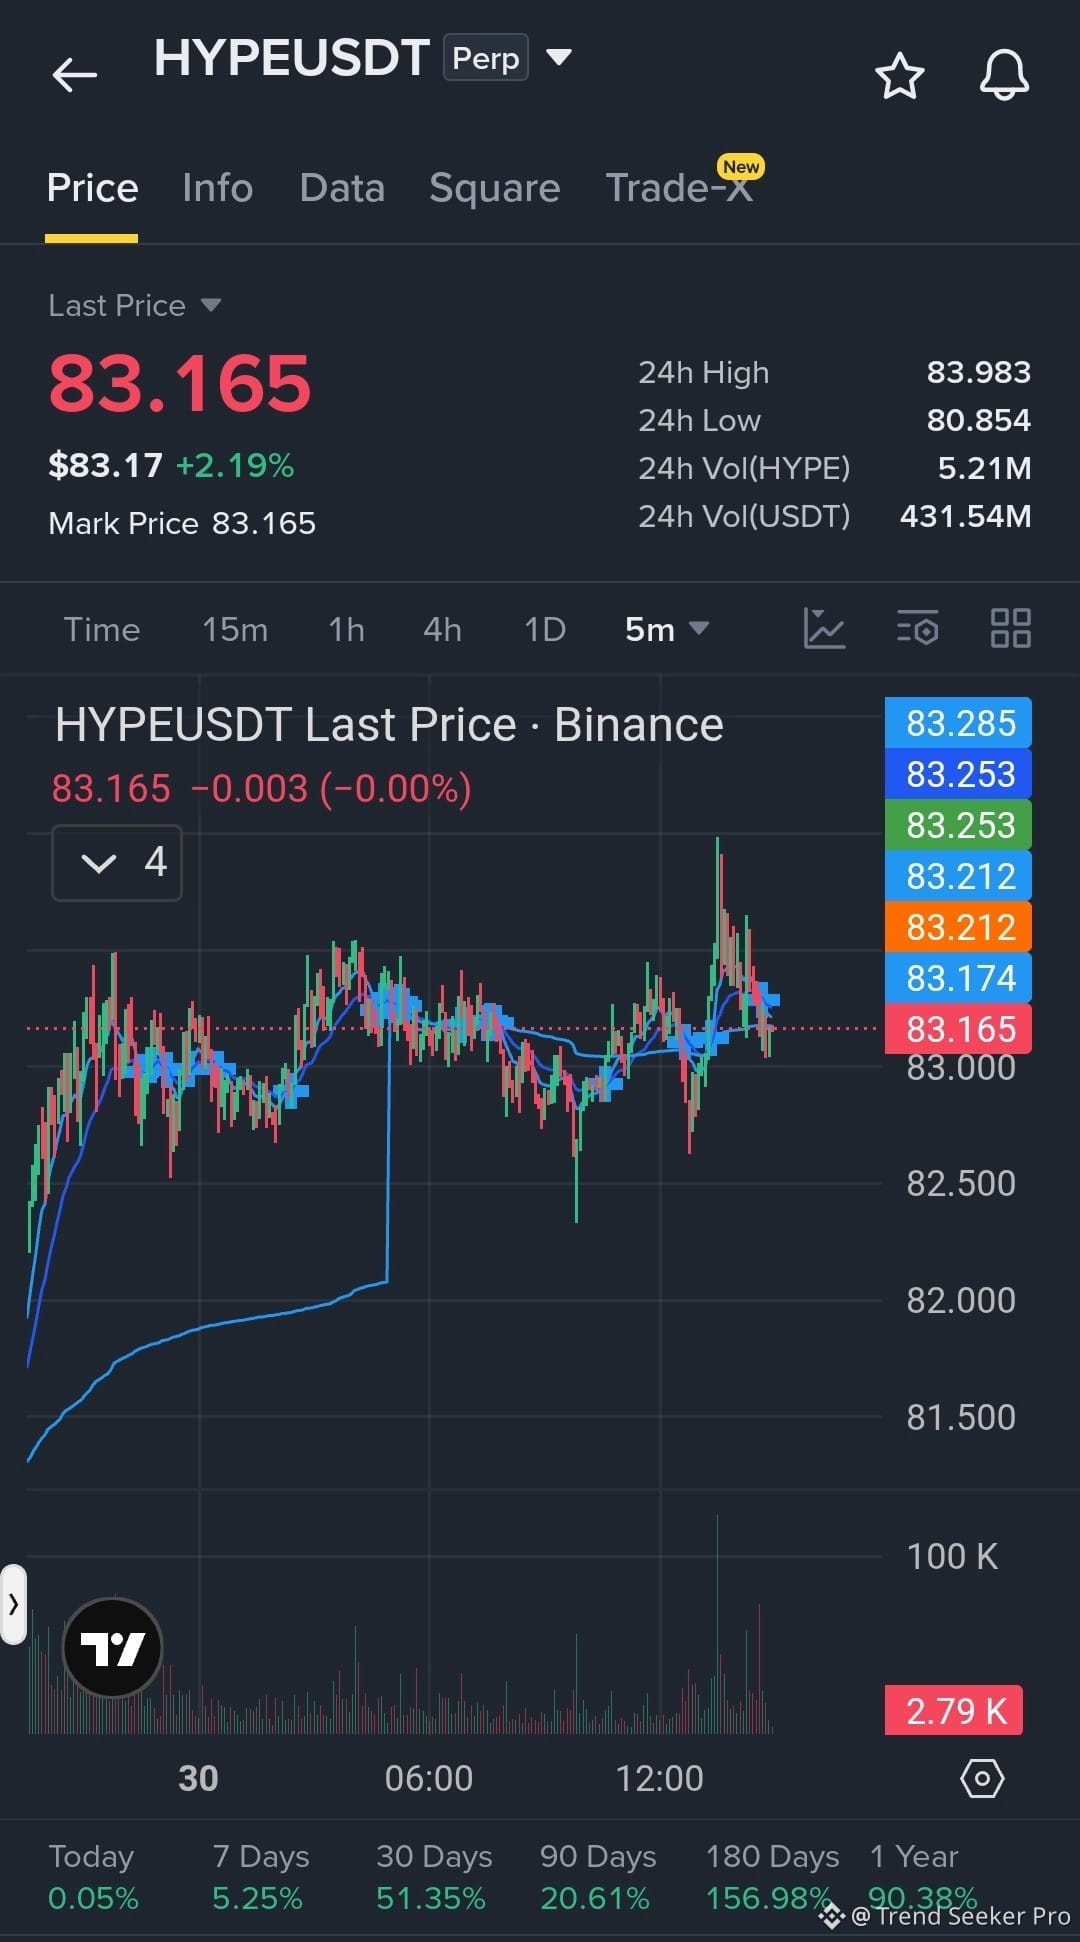Tap the 24h Low value 80.854
The image size is (1080, 1942).
[x=978, y=420]
